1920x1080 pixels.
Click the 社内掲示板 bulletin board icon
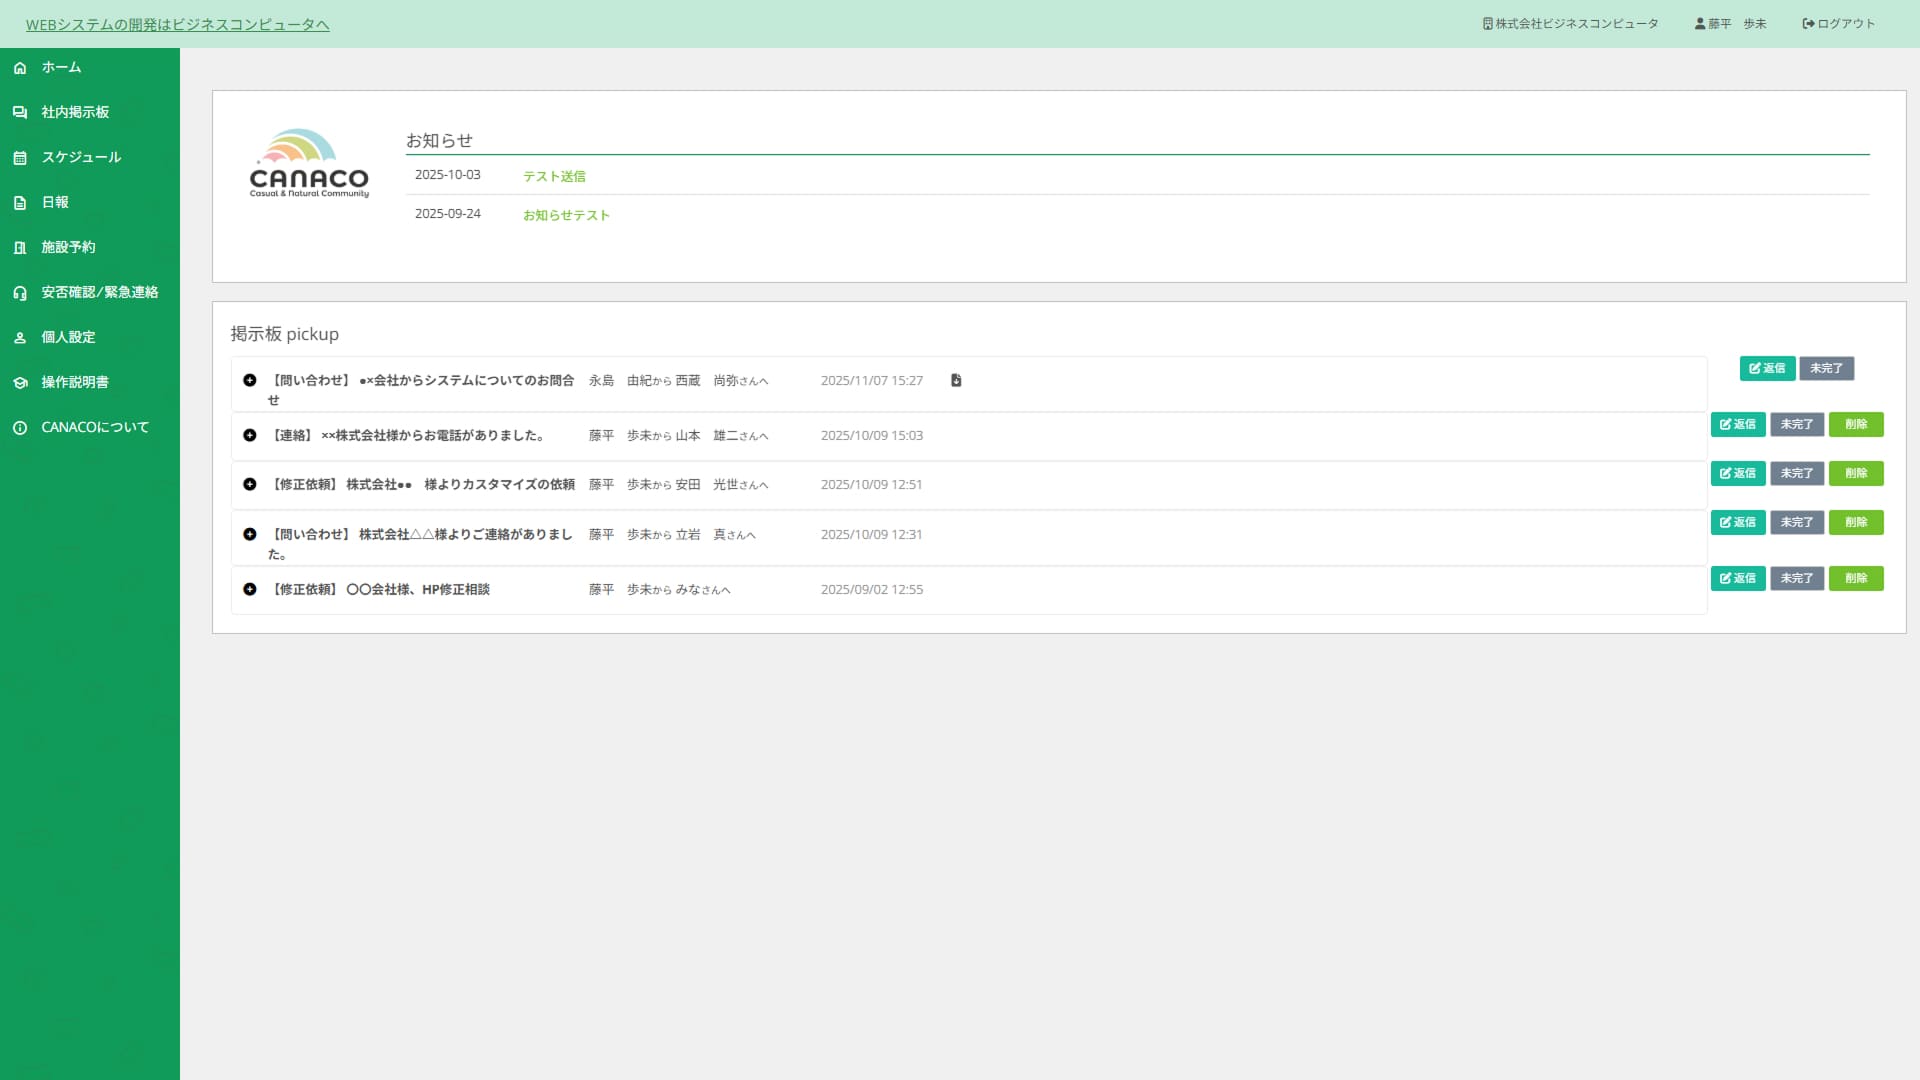(20, 113)
